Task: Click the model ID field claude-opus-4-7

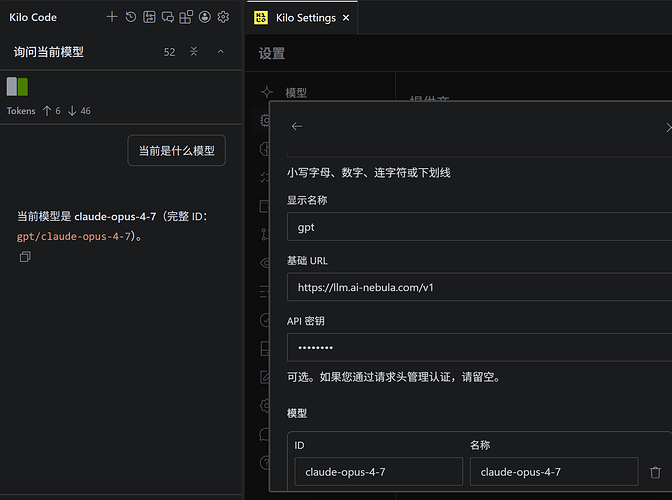Action: (x=379, y=472)
